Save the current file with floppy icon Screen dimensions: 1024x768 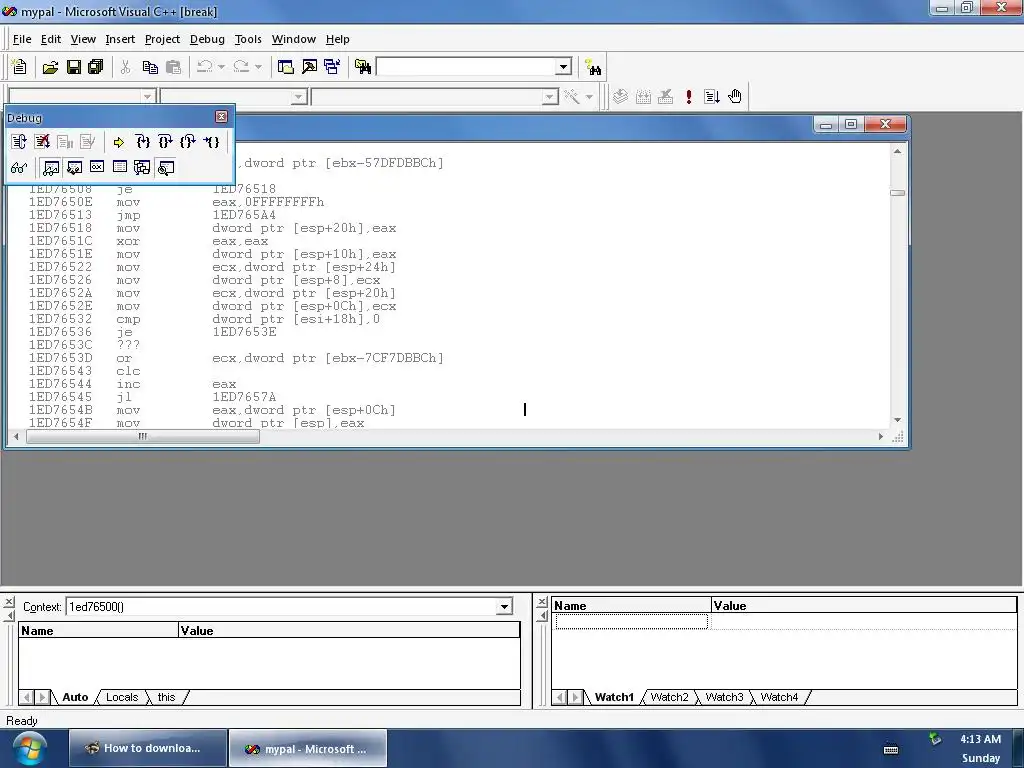pos(73,67)
